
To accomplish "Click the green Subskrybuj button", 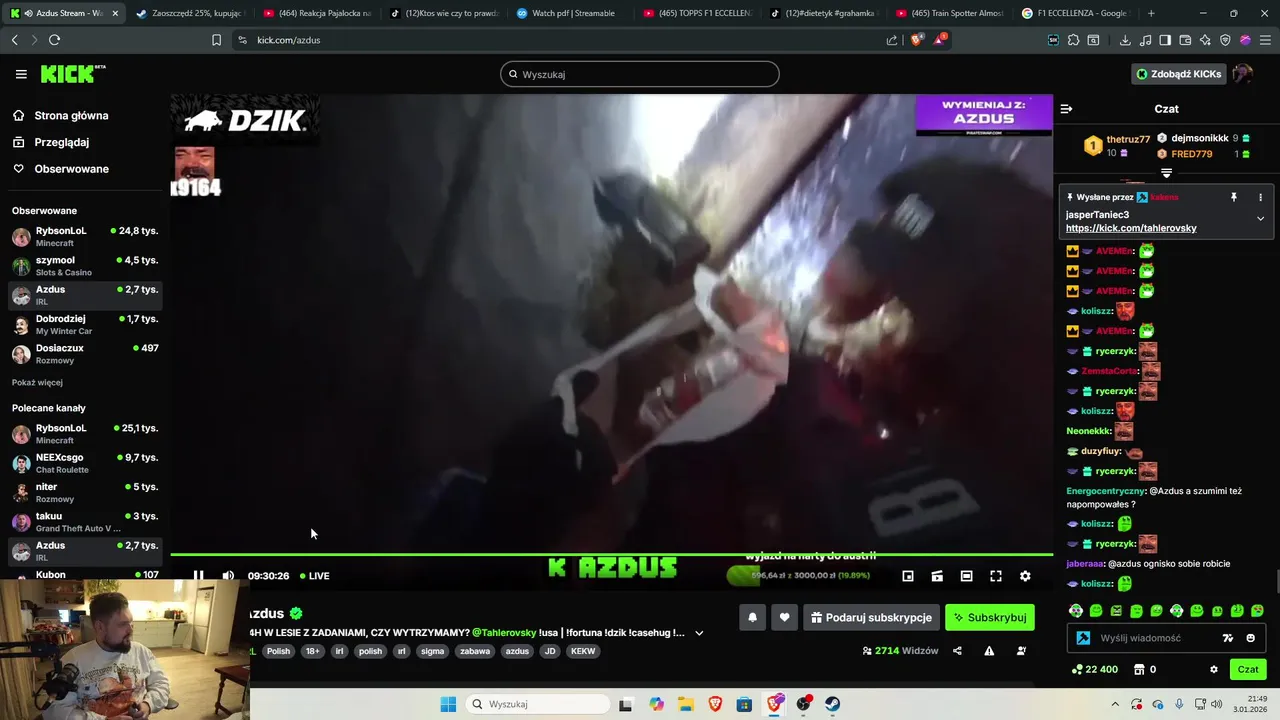I will (x=990, y=618).
